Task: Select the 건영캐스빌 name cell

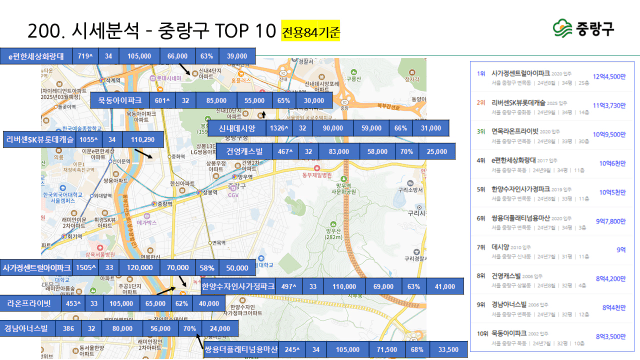Action: click(244, 151)
